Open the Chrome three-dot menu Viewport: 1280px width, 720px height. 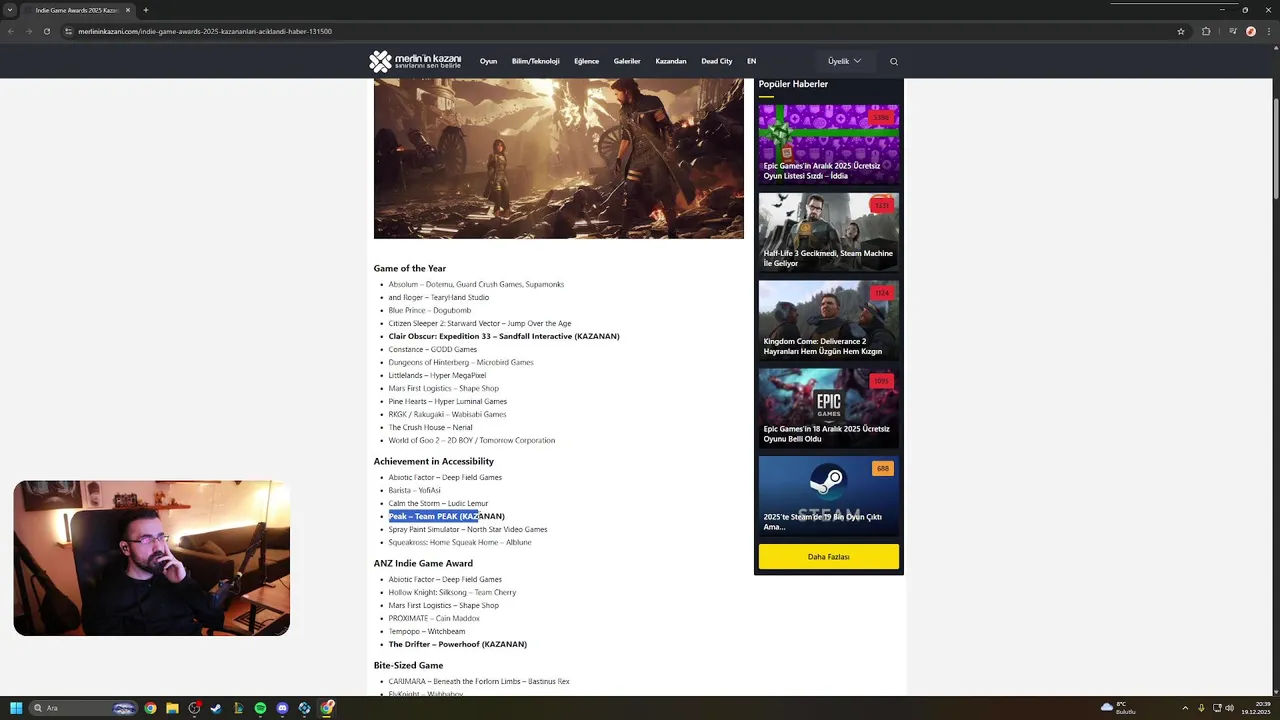tap(1267, 31)
